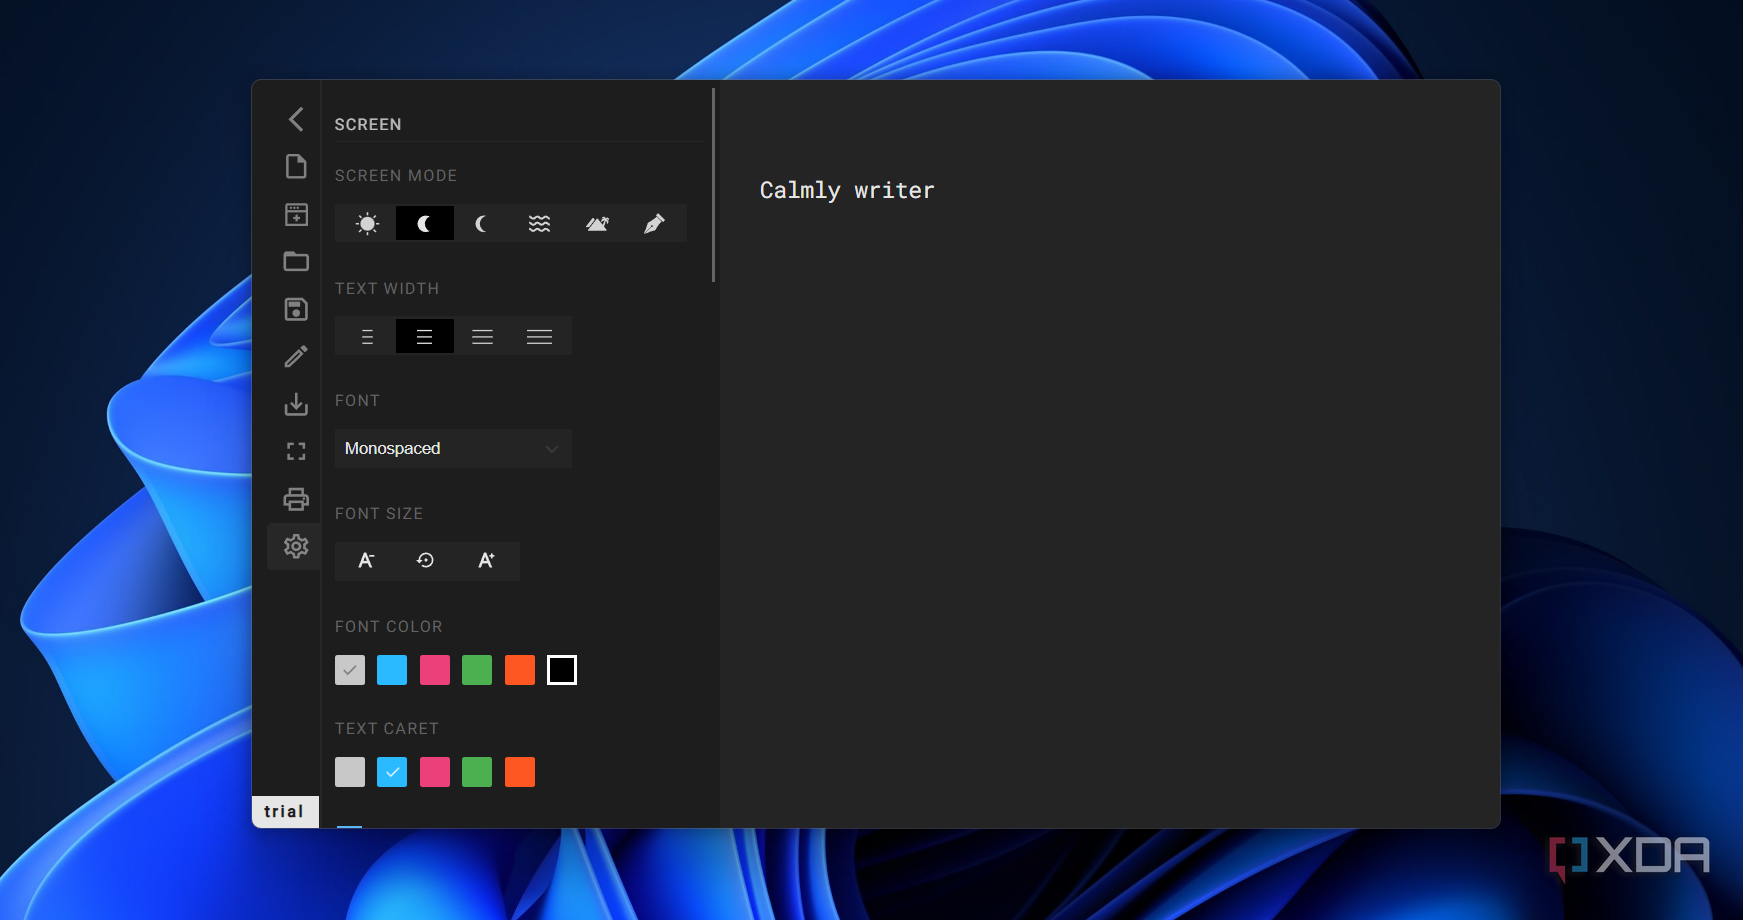This screenshot has height=920, width=1743.
Task: Select the waves screen mode
Action: tap(540, 223)
